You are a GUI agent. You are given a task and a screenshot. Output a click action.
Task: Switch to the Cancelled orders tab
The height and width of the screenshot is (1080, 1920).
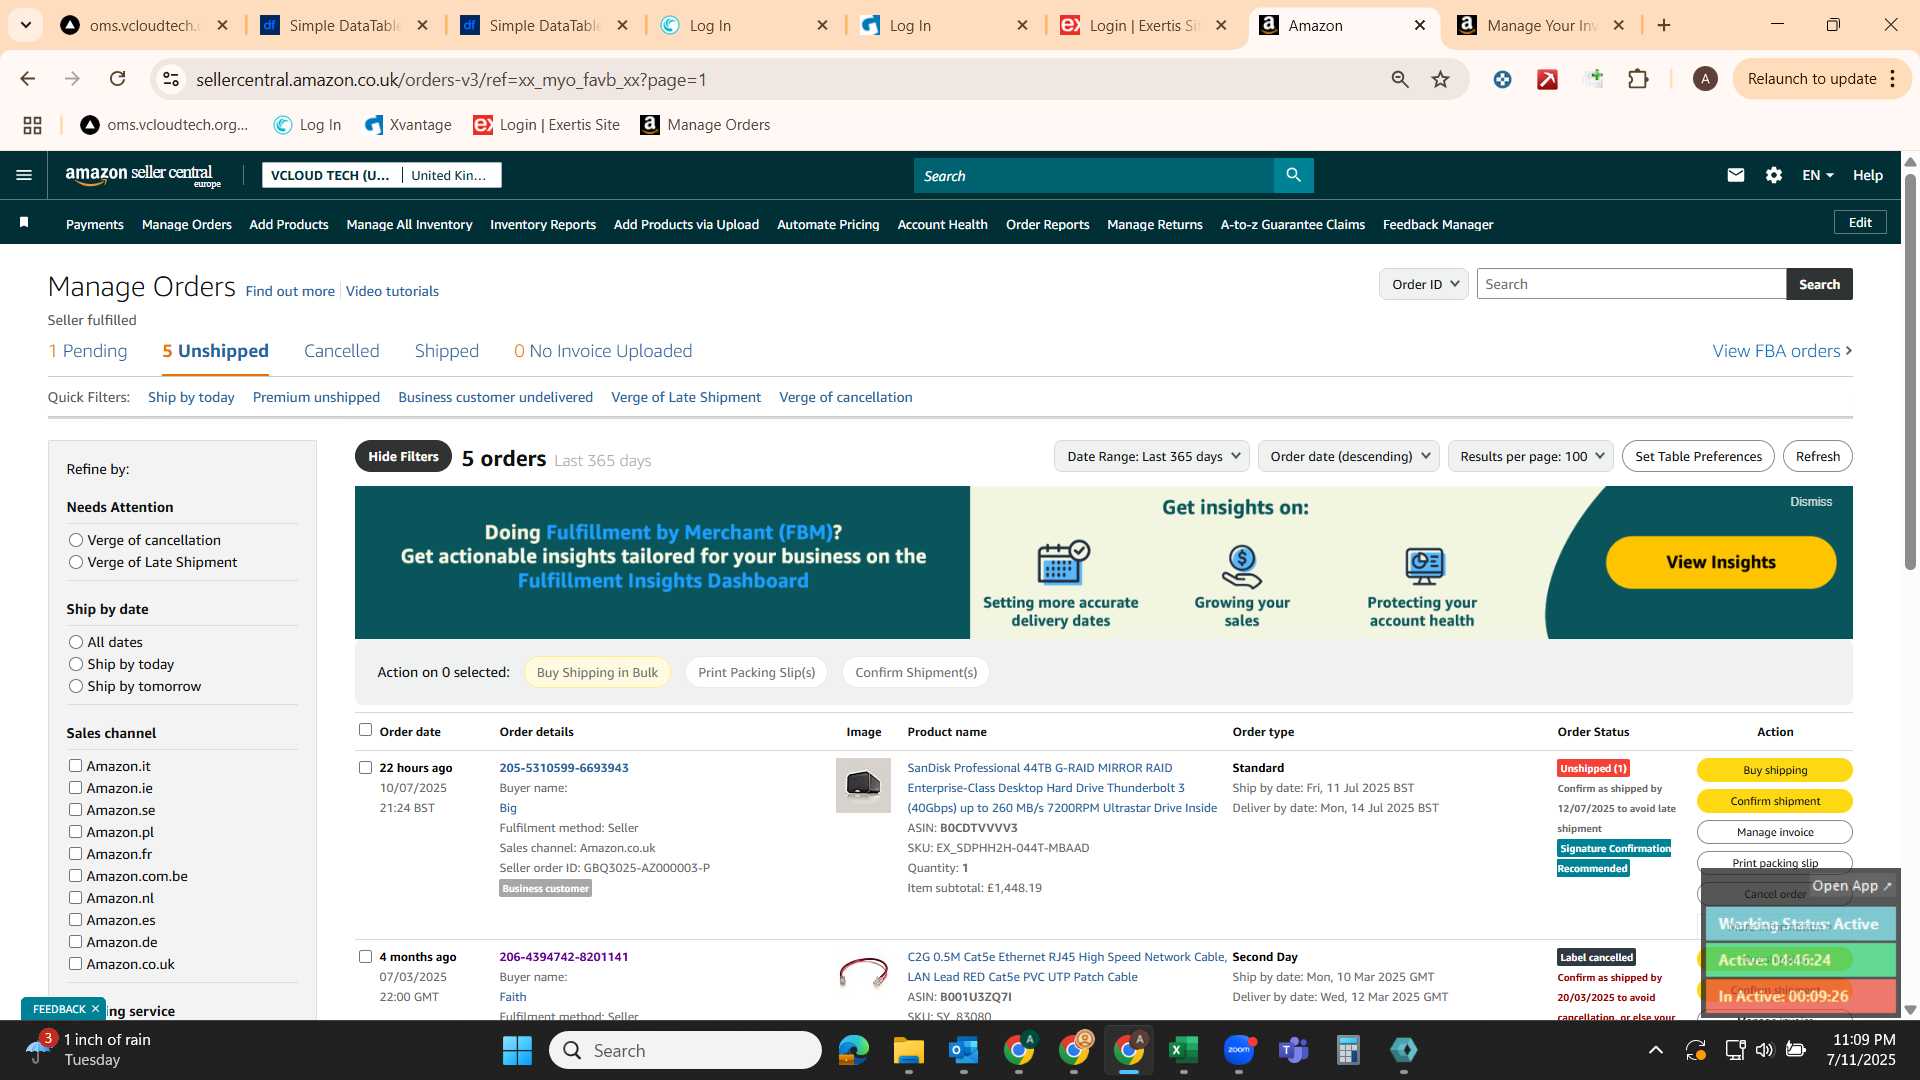(342, 351)
